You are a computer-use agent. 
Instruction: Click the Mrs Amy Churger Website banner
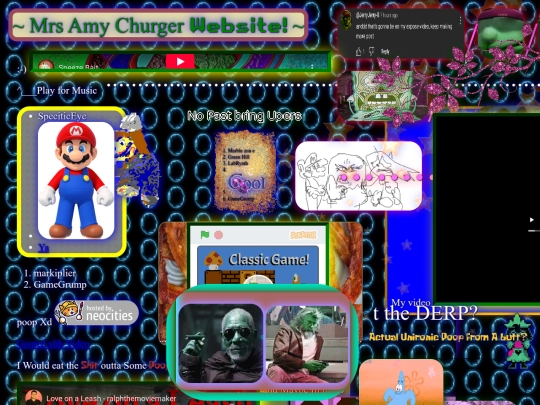click(x=158, y=25)
